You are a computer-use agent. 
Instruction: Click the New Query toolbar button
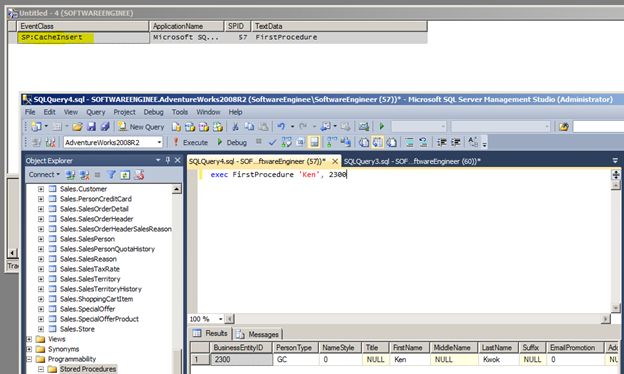(141, 127)
